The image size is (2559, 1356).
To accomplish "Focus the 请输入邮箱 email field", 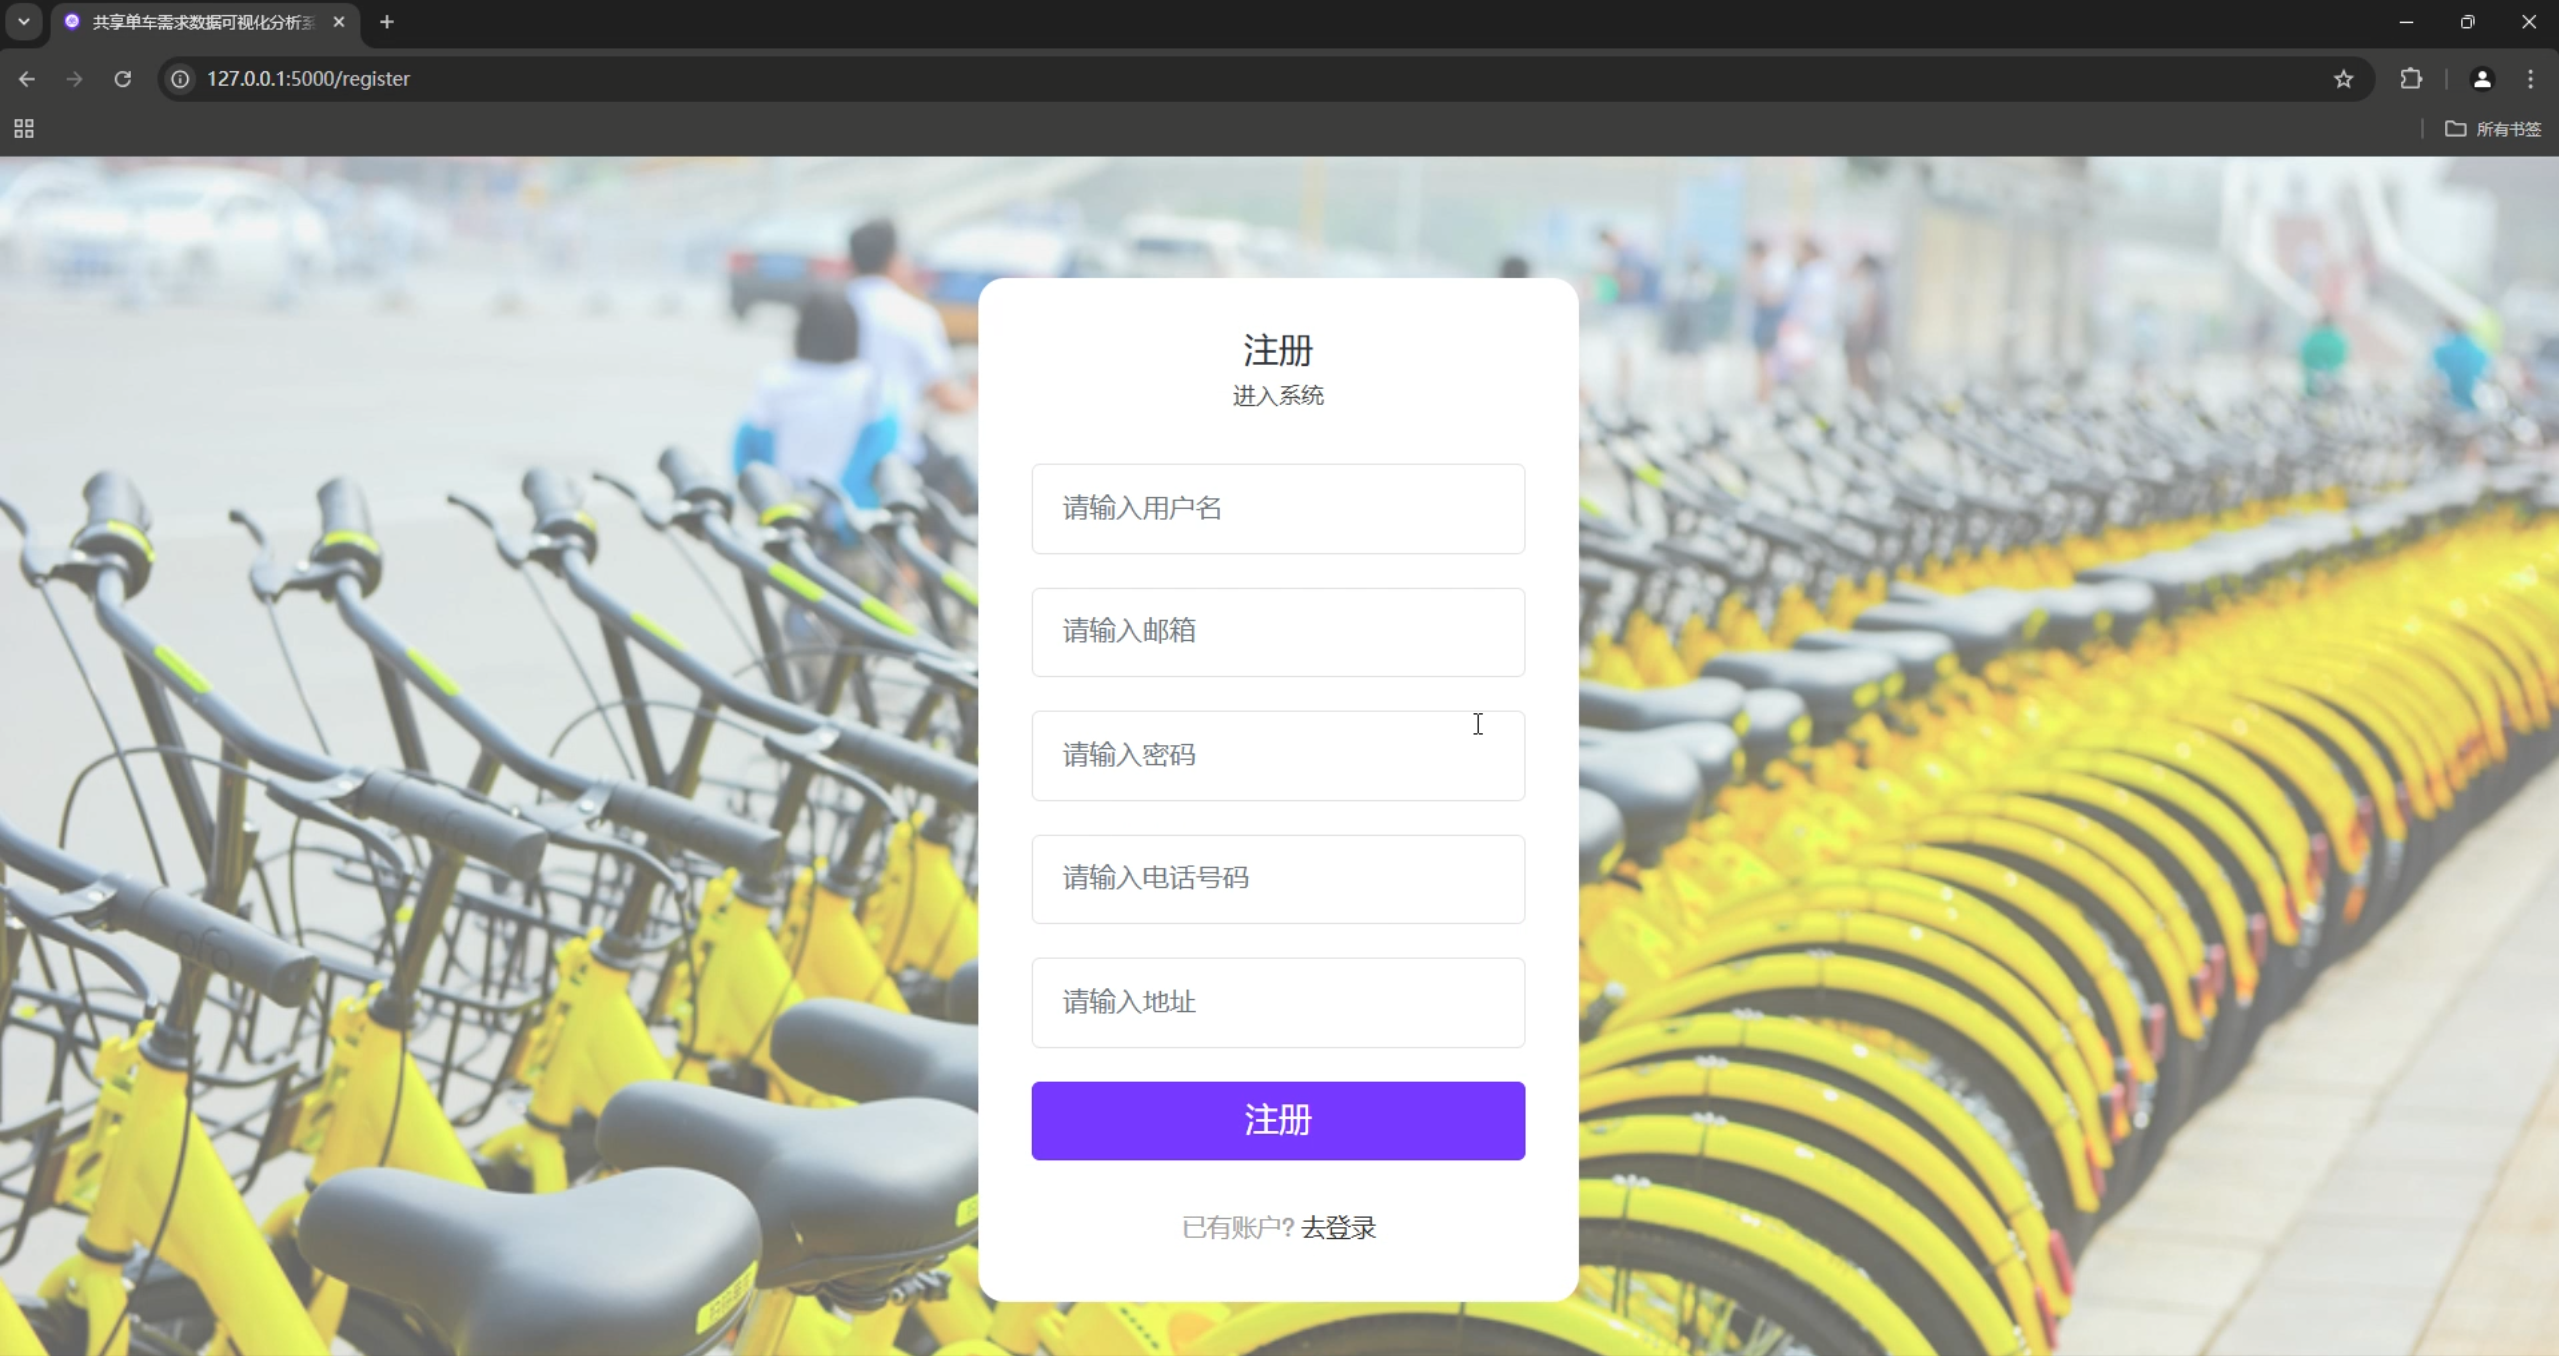I will [x=1277, y=632].
